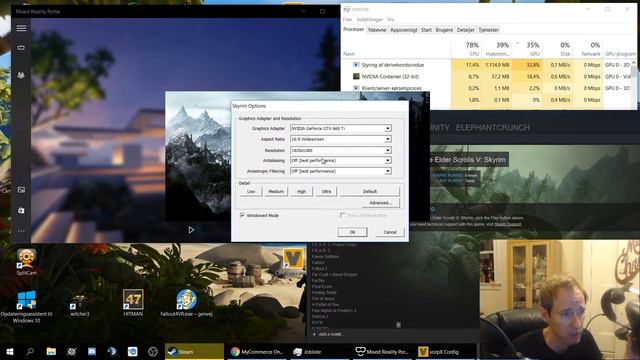640x360 pixels.
Task: Click the photos icon in Mixed Reality Portal sidebar
Action: coord(21,190)
